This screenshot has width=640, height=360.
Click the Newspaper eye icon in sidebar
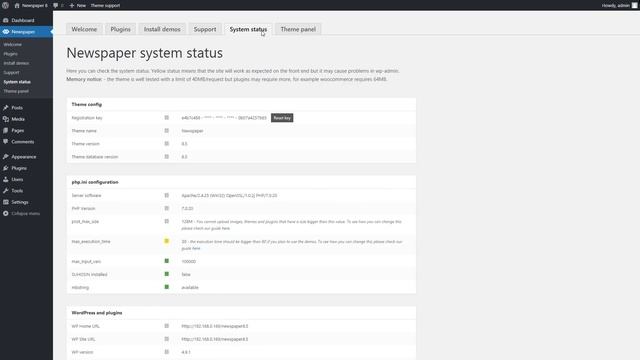tap(6, 32)
